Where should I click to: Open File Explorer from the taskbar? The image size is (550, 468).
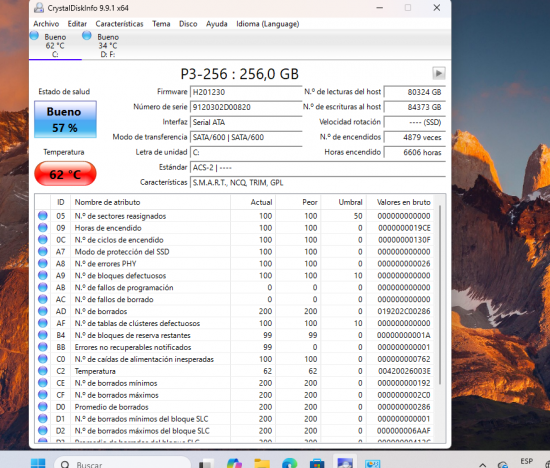[262, 463]
